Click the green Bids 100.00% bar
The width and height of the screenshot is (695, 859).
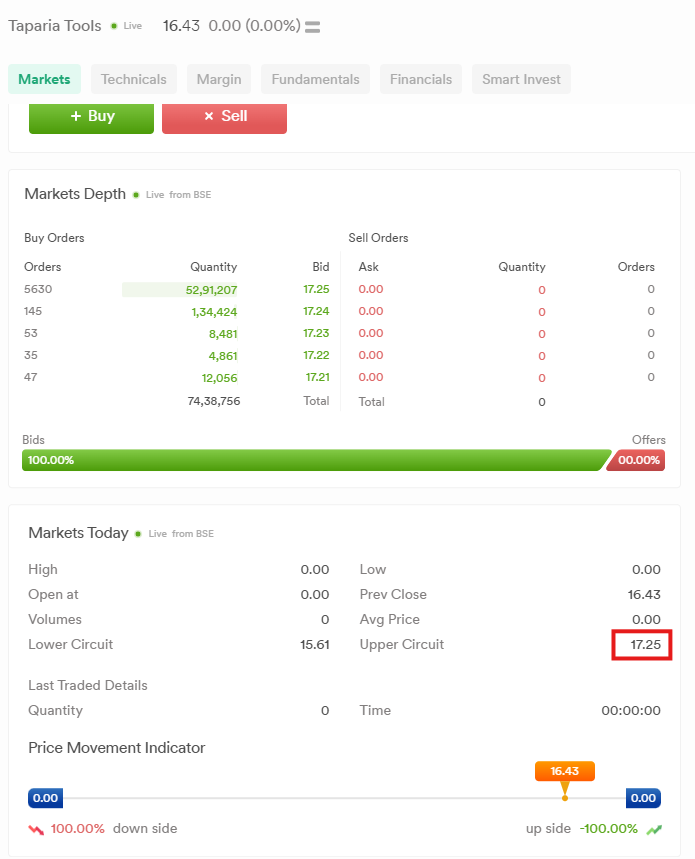(x=317, y=460)
